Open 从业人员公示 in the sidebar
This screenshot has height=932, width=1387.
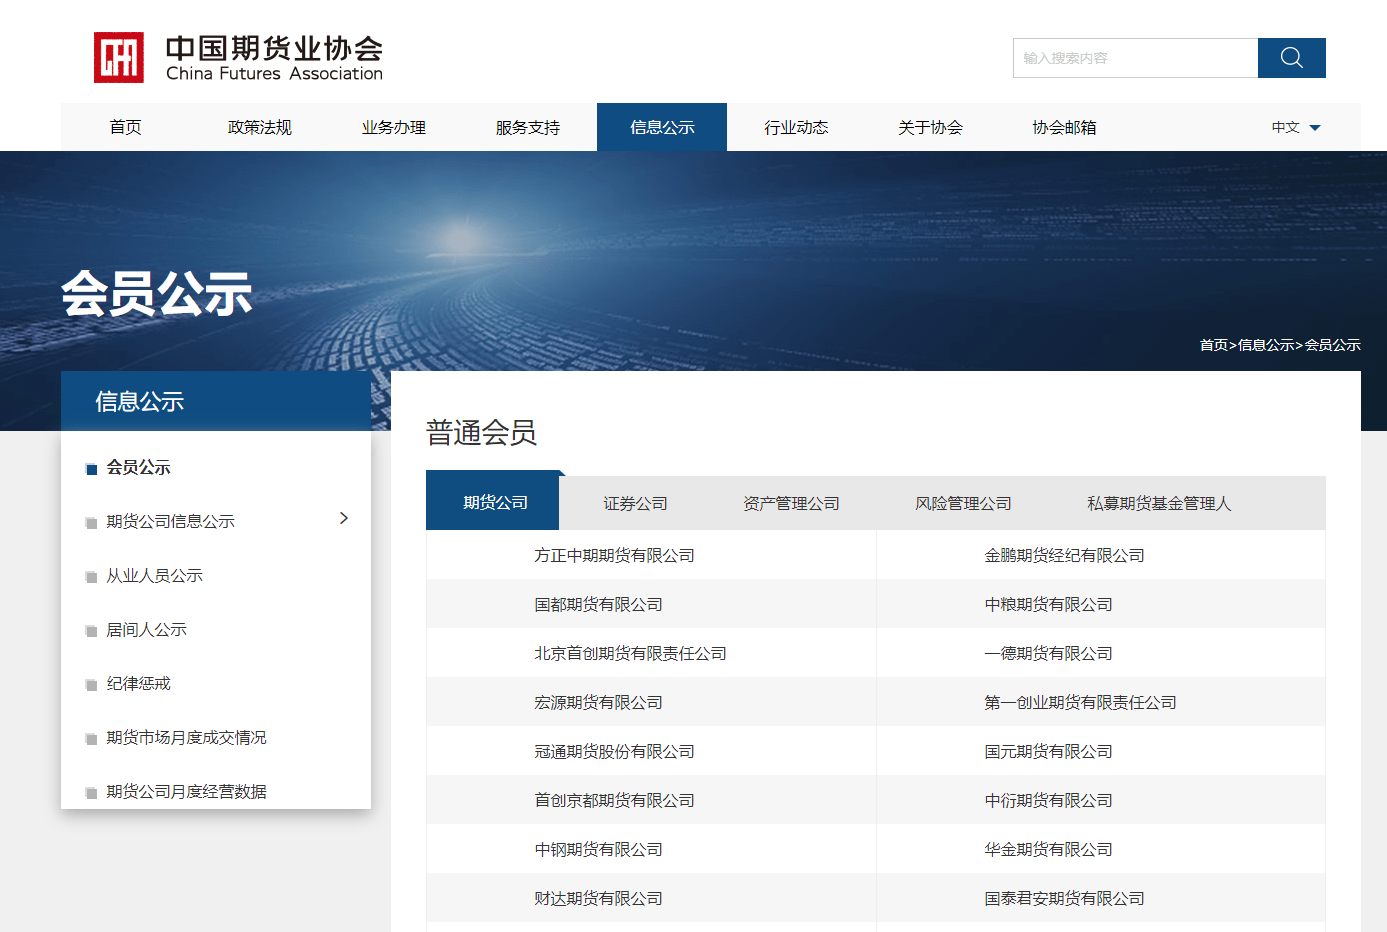(x=154, y=576)
